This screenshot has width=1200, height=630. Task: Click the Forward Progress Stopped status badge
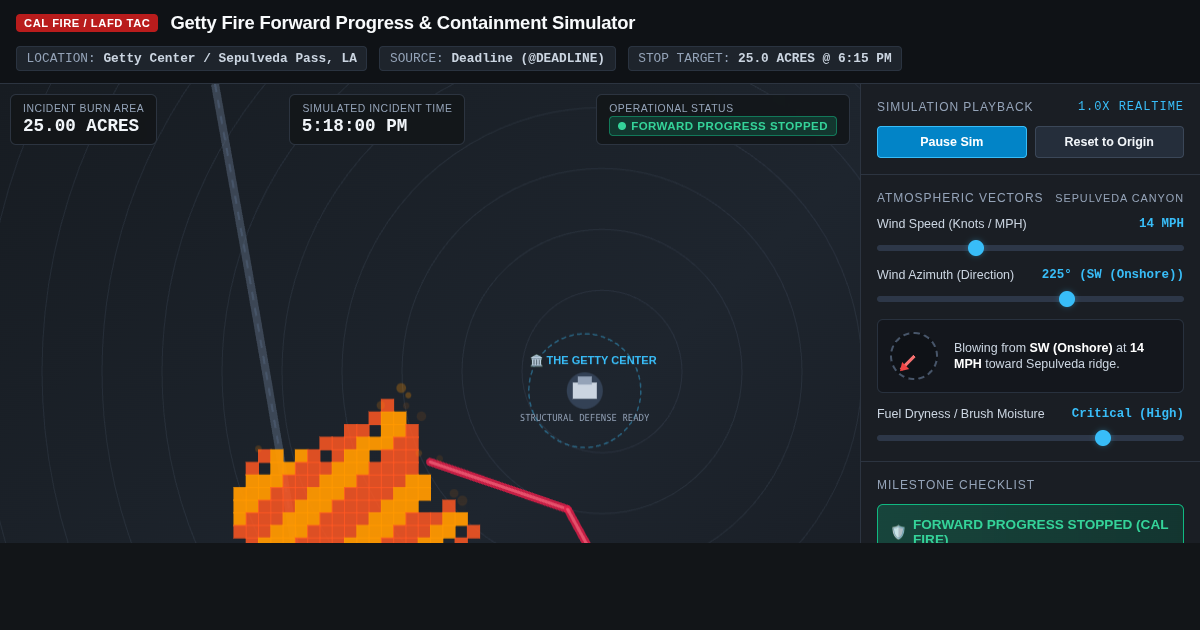coord(723,126)
